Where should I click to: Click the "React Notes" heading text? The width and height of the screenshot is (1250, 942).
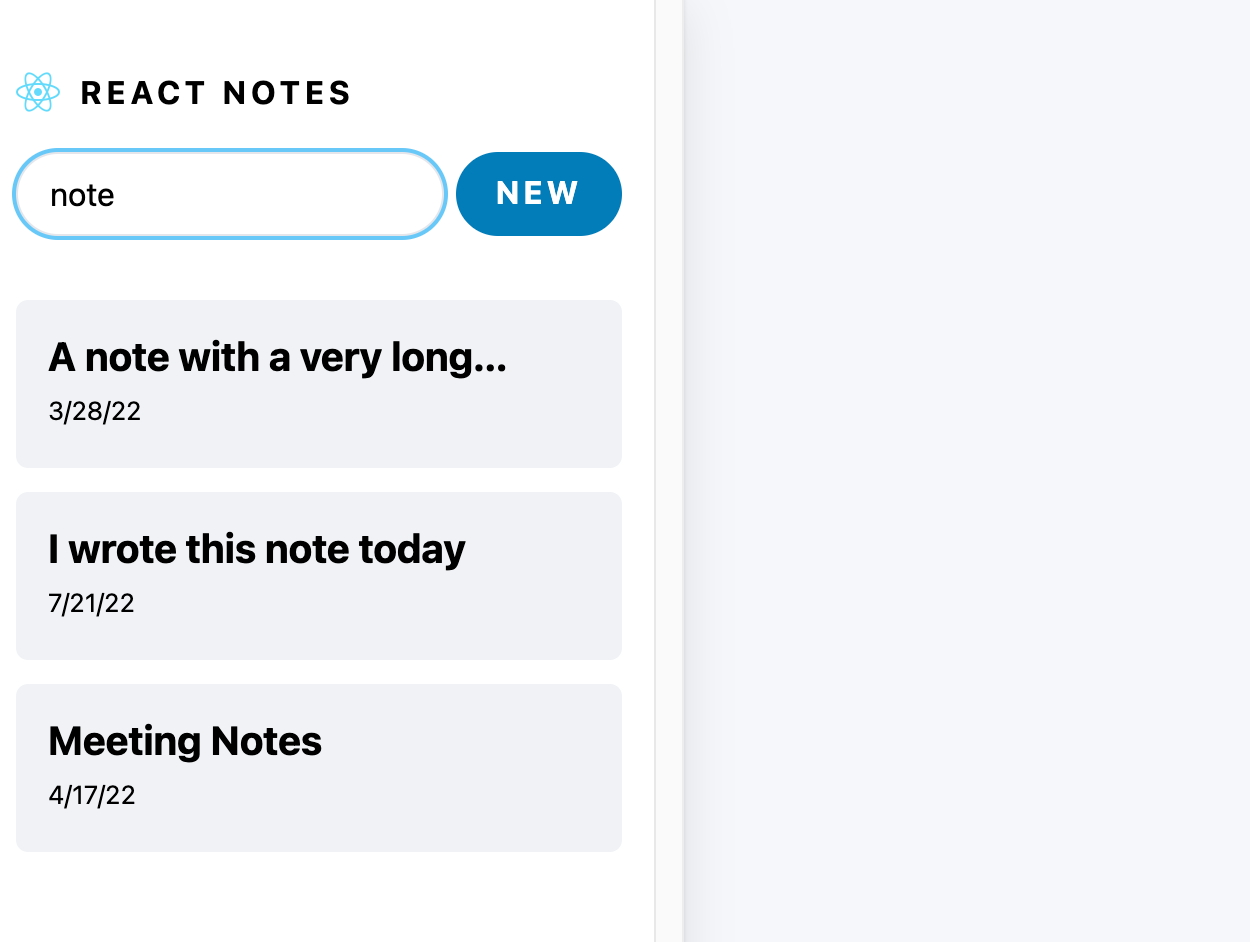[215, 93]
